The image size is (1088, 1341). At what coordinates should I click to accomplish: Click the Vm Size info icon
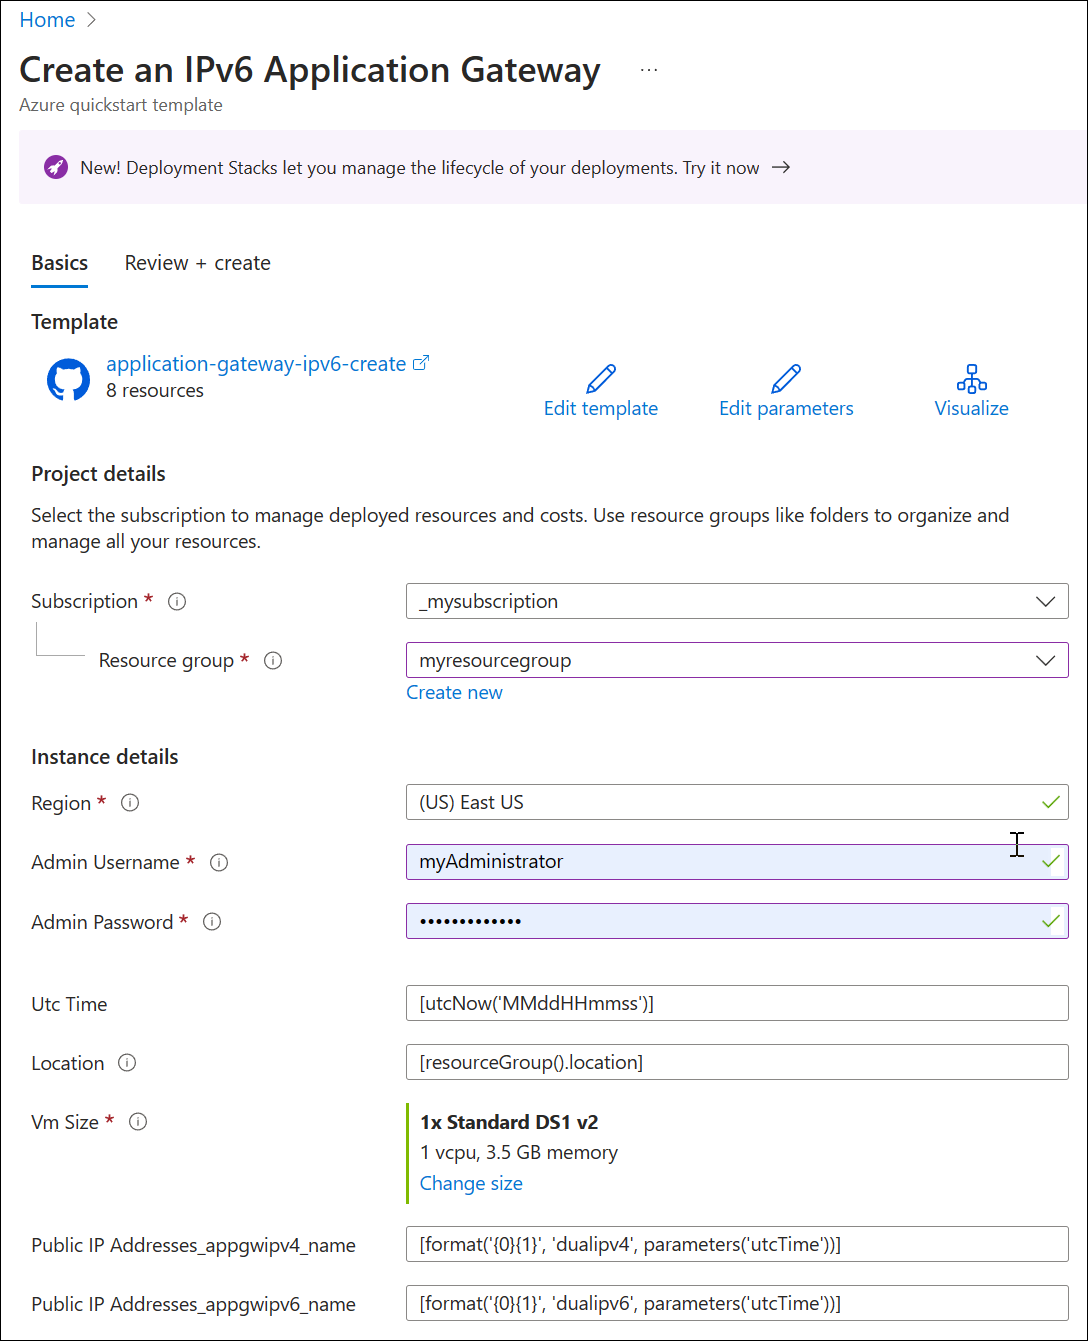point(138,1122)
